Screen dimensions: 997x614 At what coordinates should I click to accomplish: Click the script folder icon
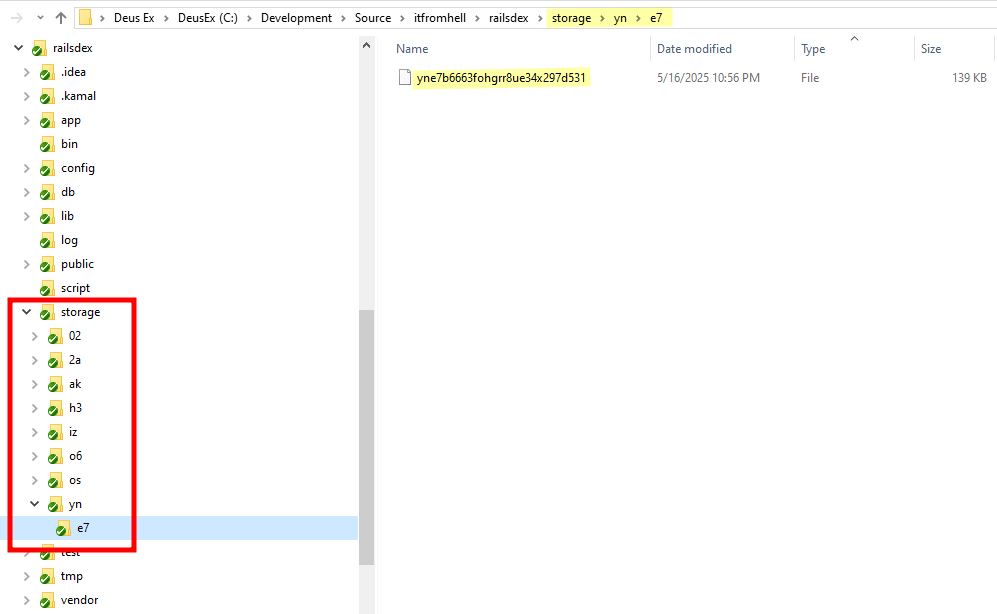click(46, 289)
